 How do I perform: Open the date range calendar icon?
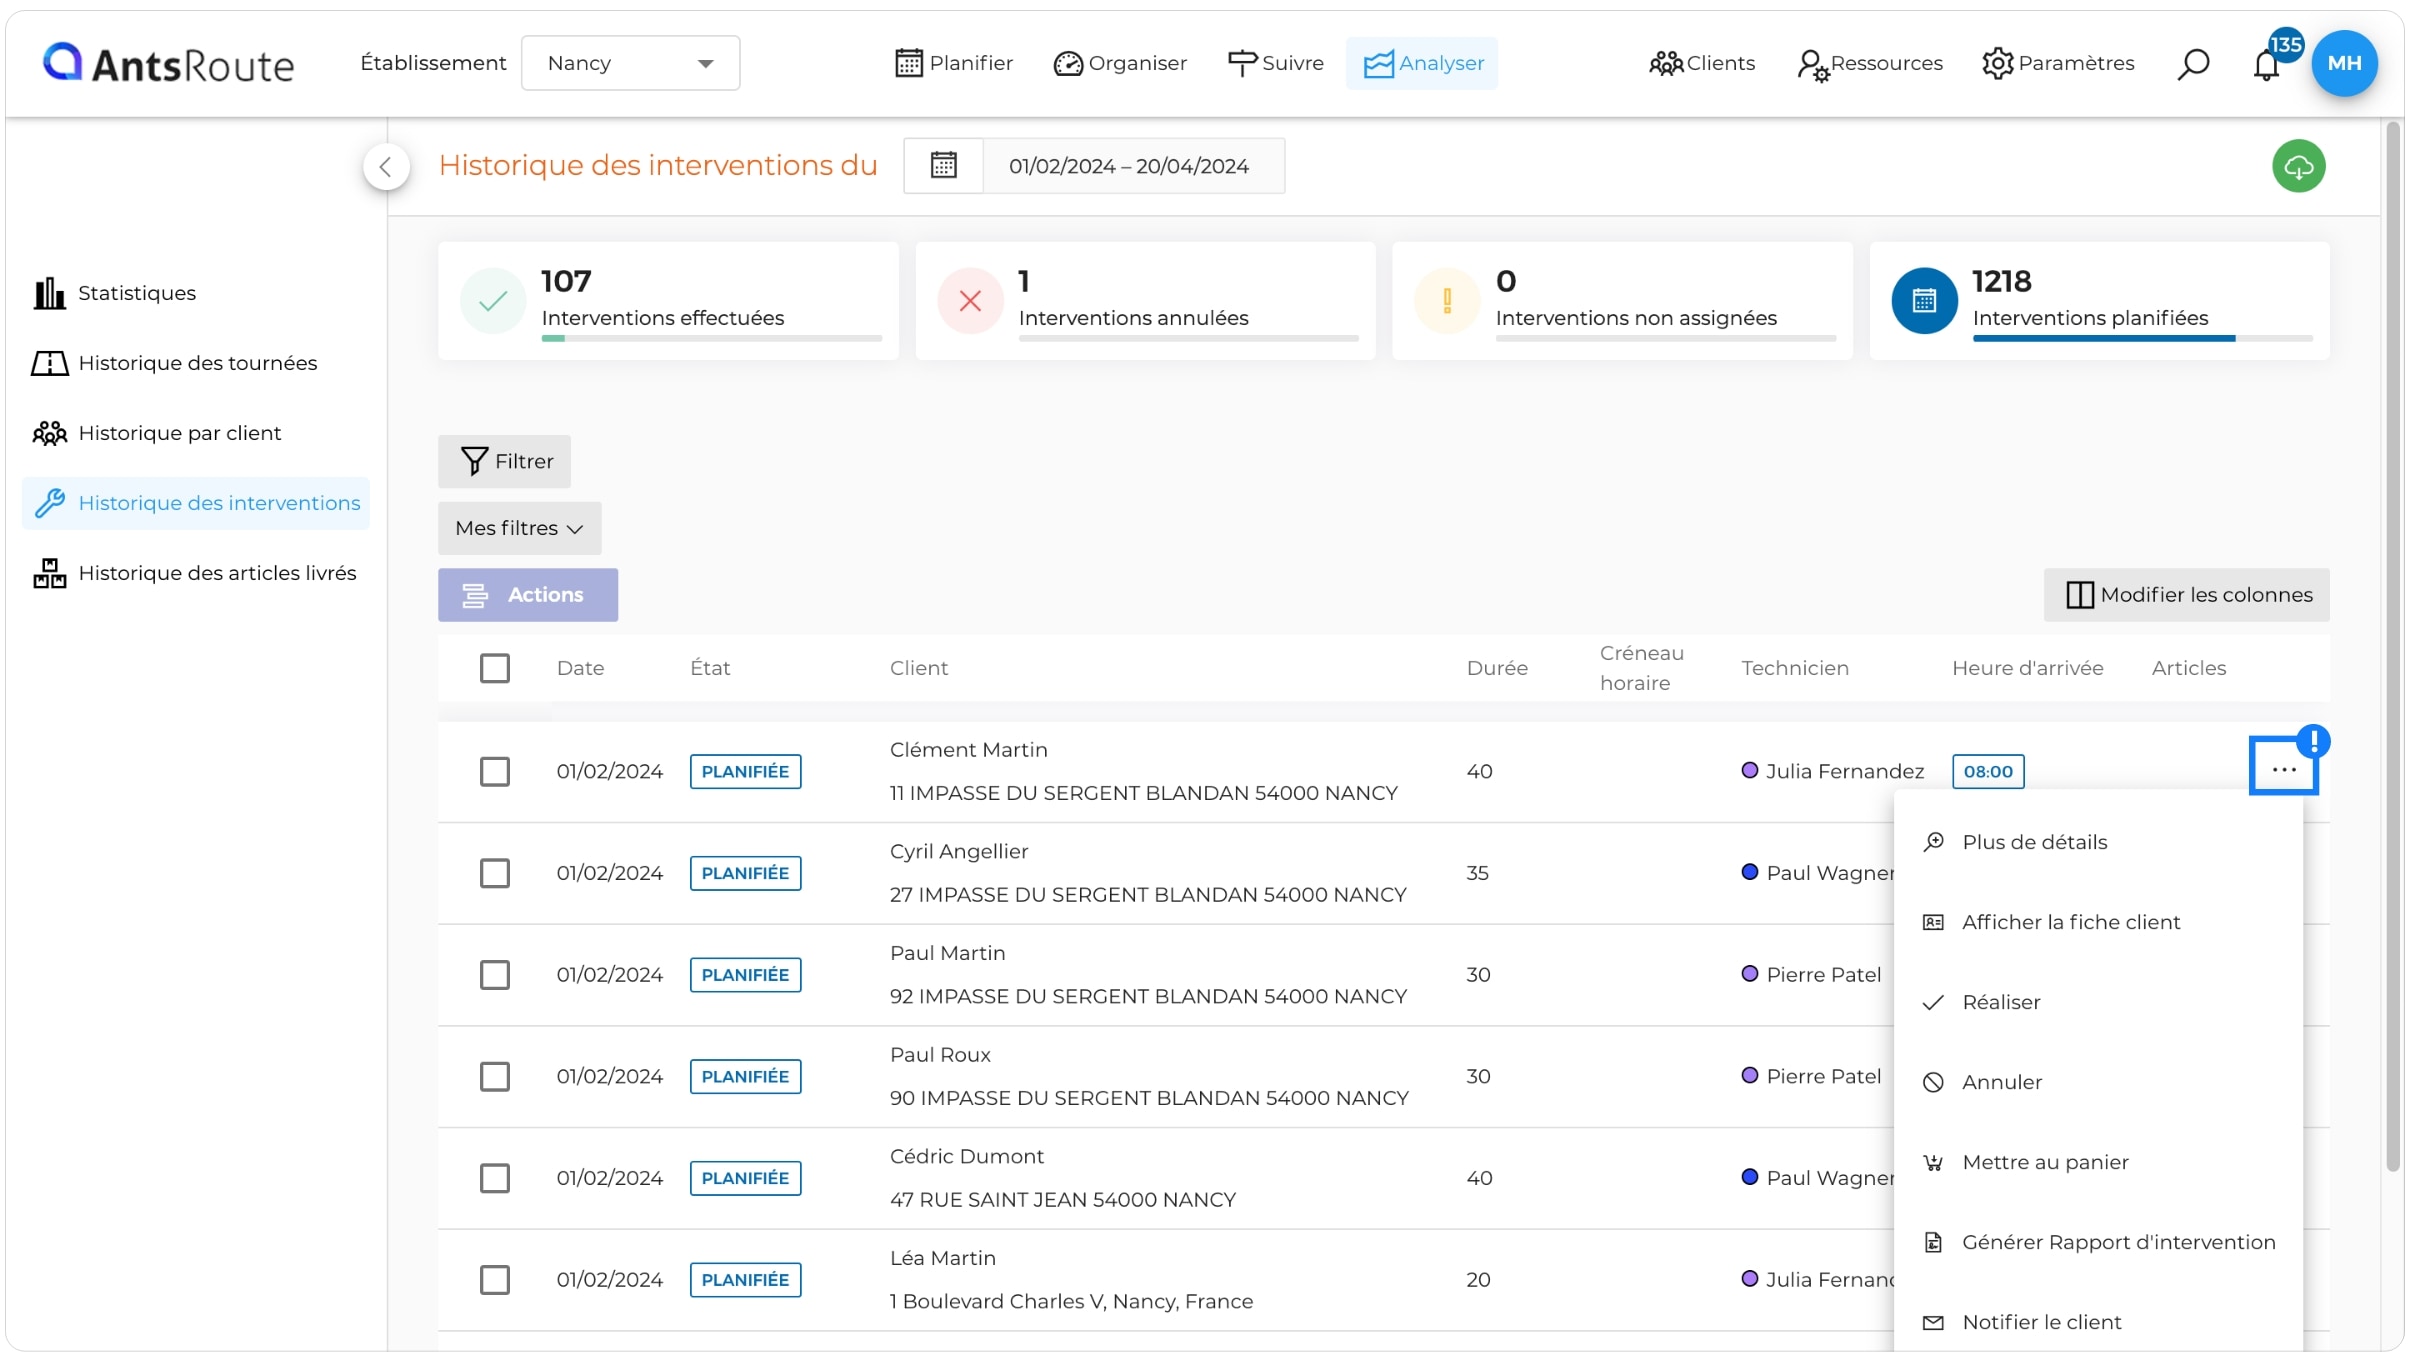tap(943, 165)
